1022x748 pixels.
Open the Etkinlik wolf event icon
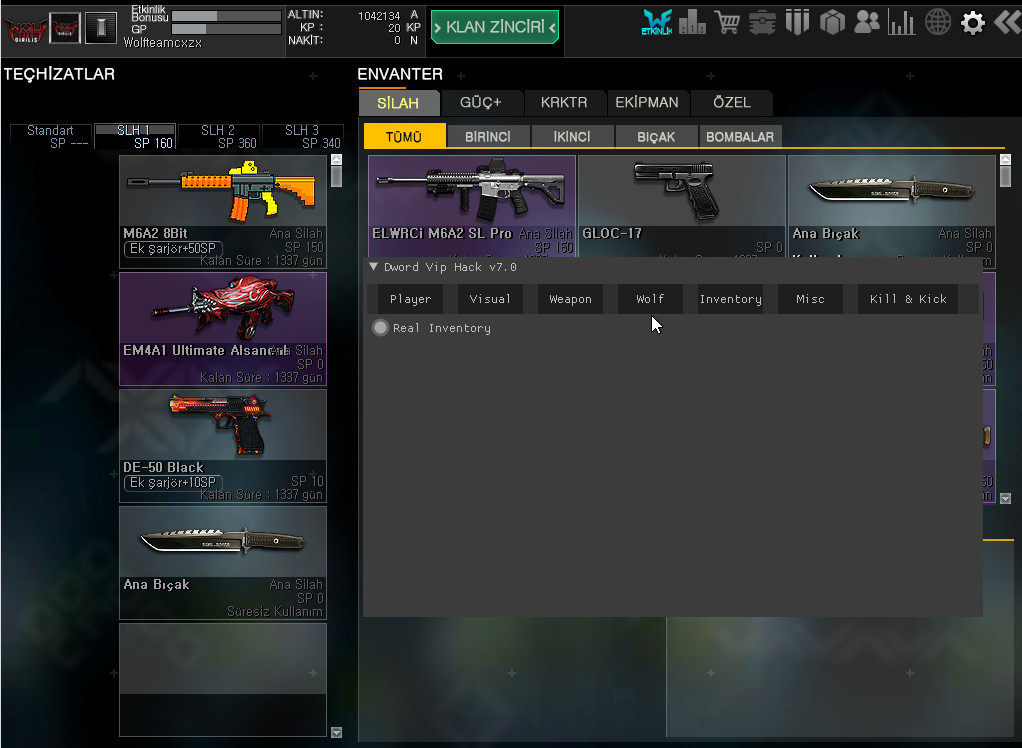[656, 22]
